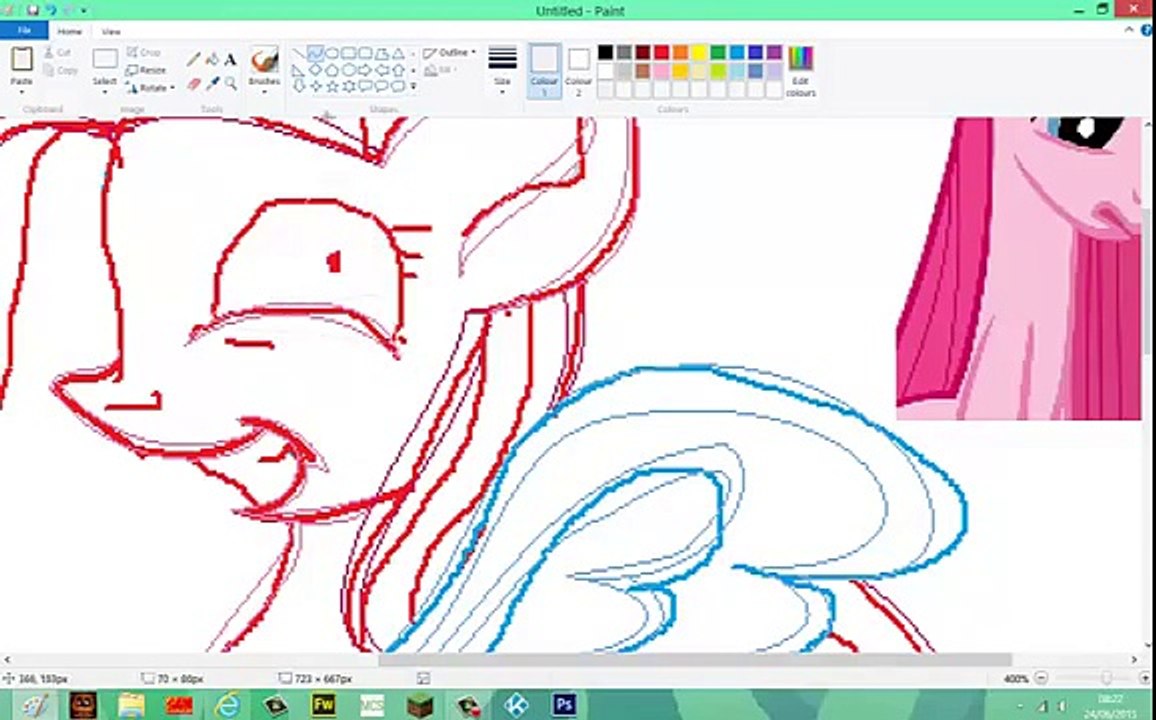The image size is (1156, 720).
Task: Pick the black colour swatch
Action: click(605, 52)
